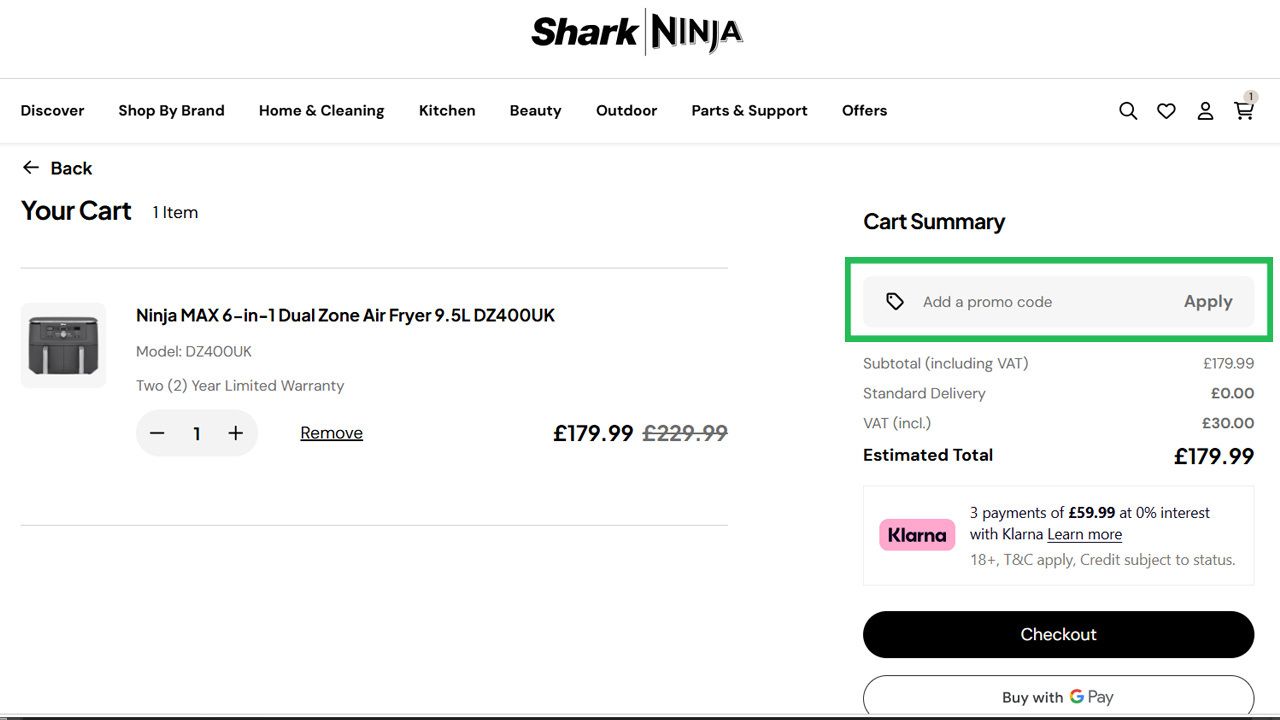Viewport: 1280px width, 720px height.
Task: Expand the Home & Cleaning menu
Action: click(x=321, y=111)
